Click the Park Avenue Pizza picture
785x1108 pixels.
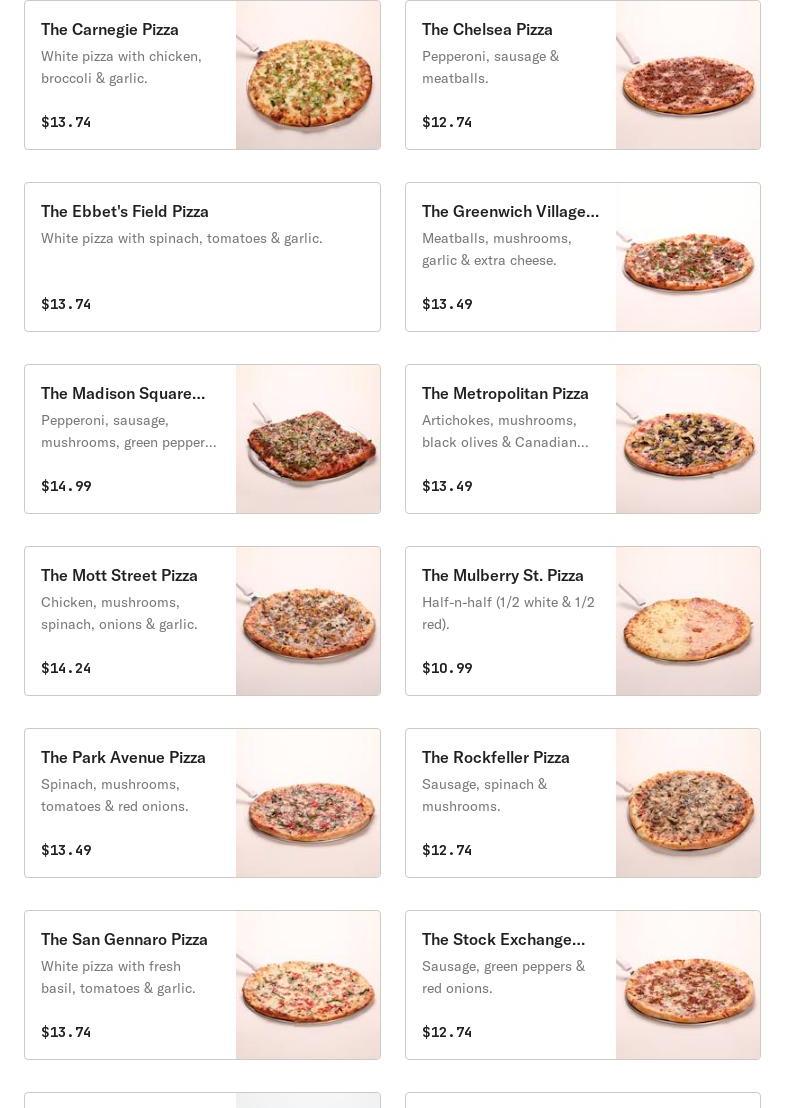pyautogui.click(x=308, y=803)
